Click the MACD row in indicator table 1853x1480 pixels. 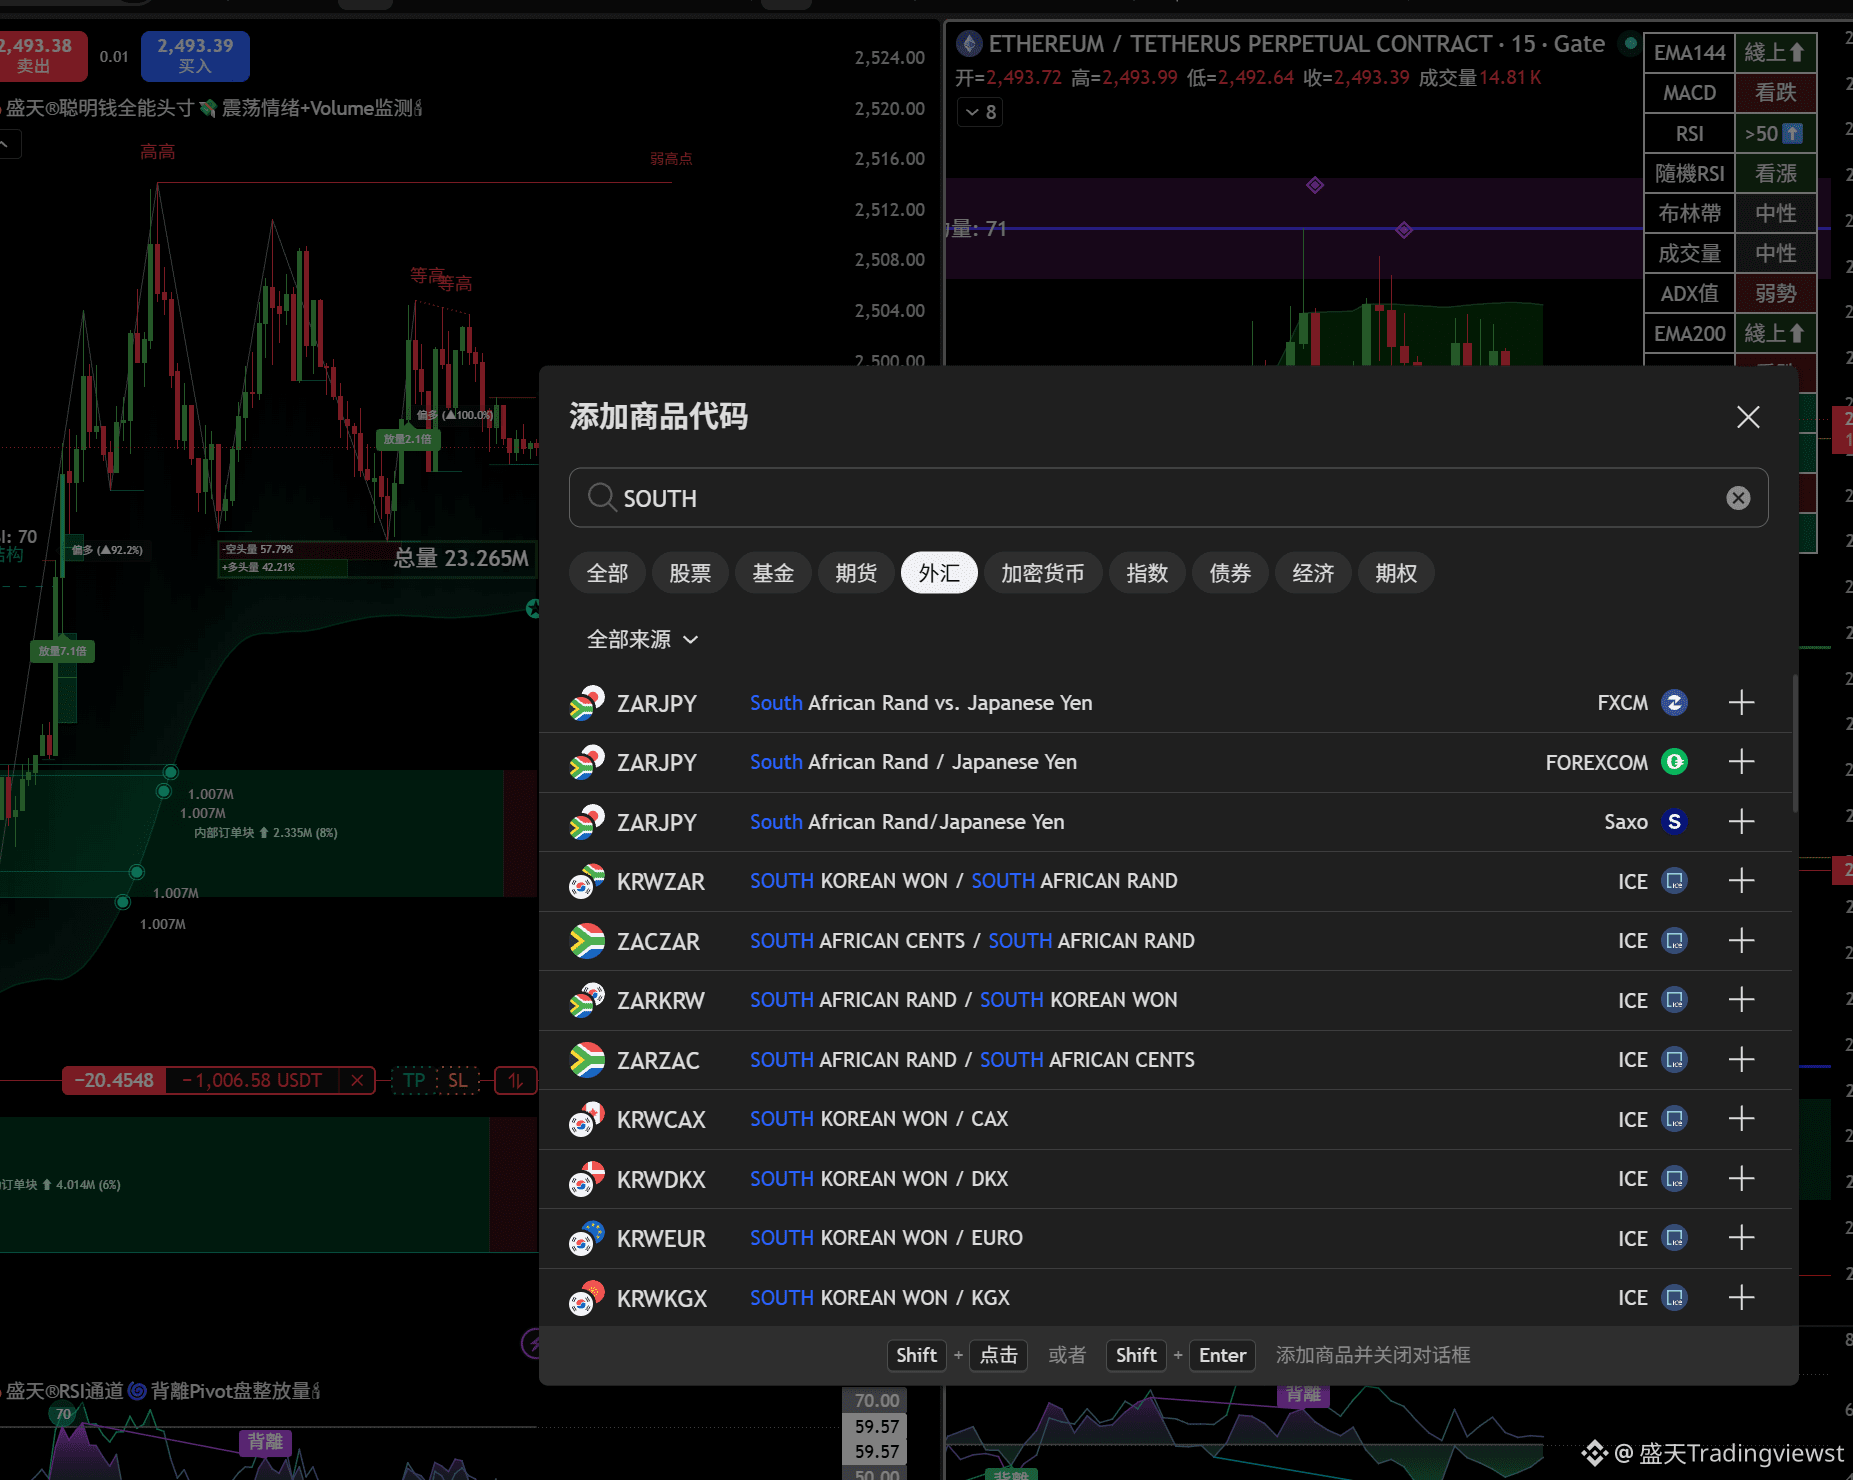1730,93
